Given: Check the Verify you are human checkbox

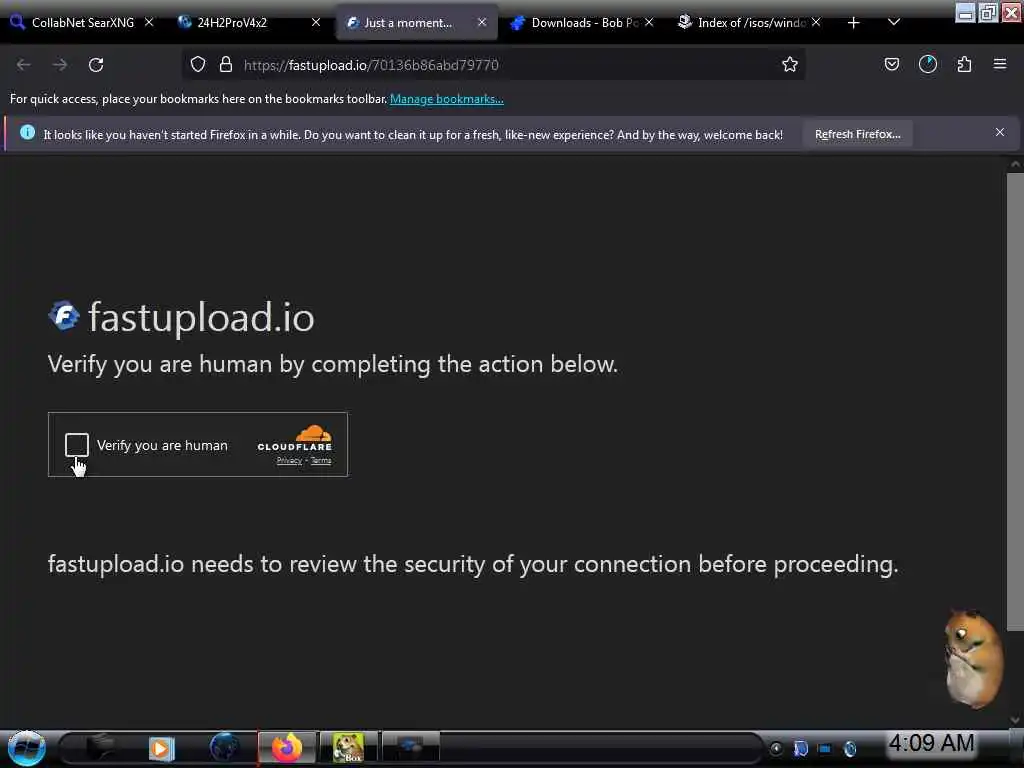Looking at the screenshot, I should (76, 445).
